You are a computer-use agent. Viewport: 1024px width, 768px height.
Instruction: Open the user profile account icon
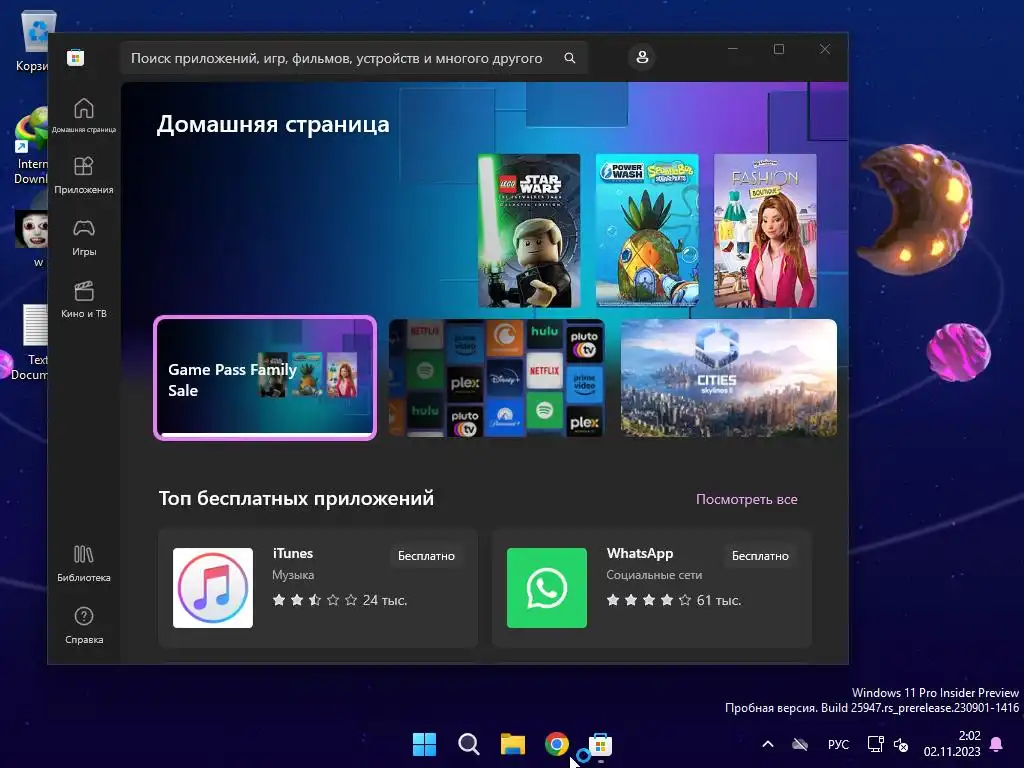[x=642, y=57]
